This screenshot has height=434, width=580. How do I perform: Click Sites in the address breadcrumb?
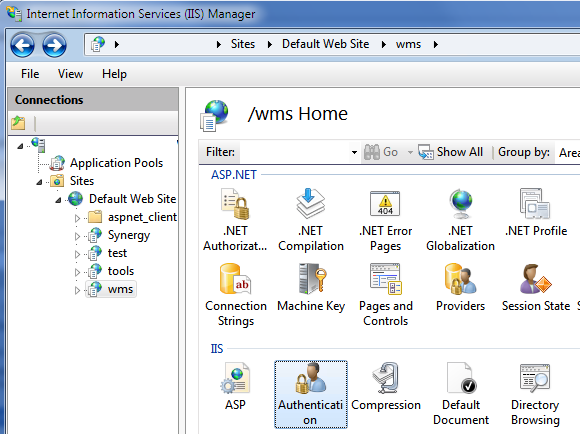[x=243, y=44]
